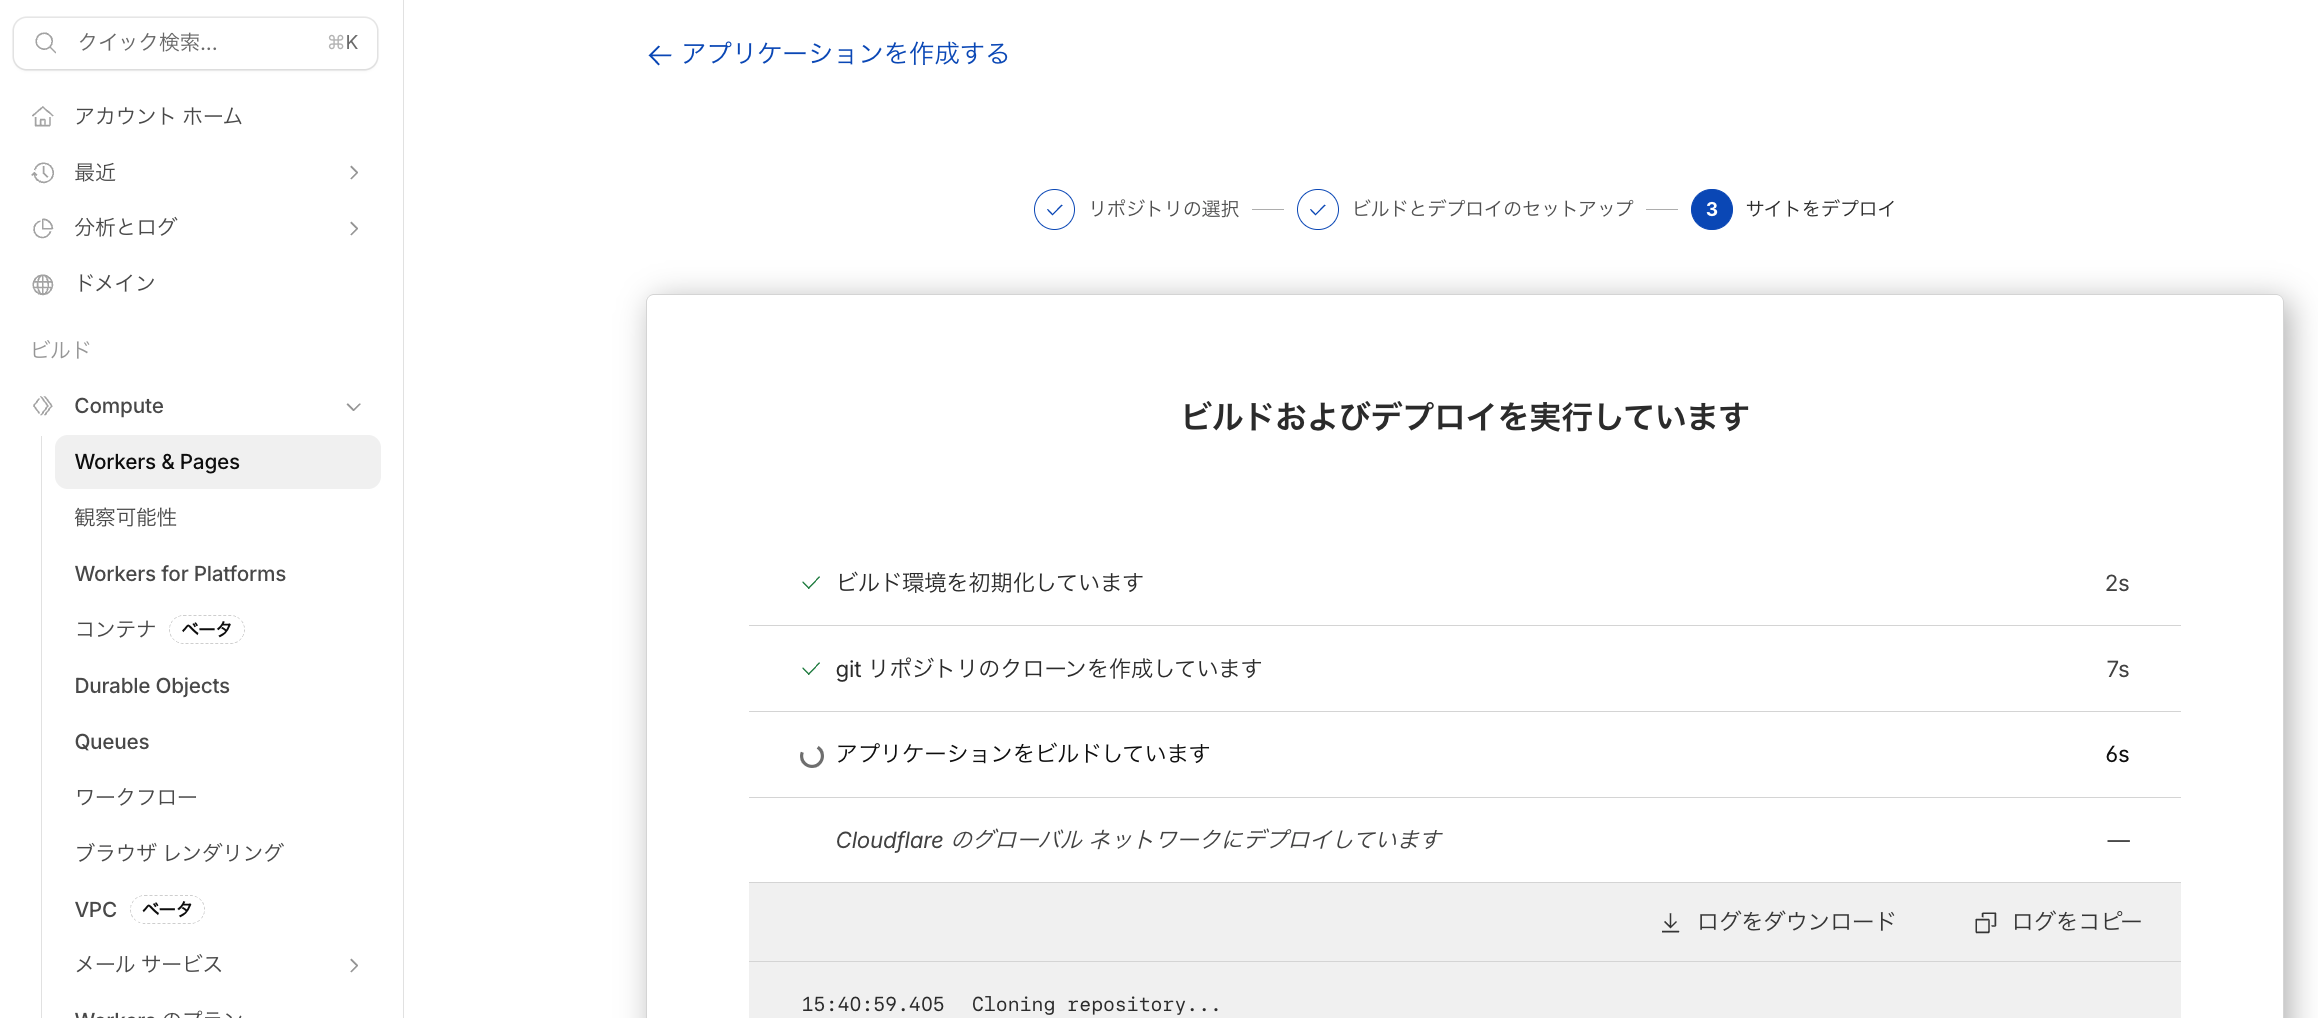This screenshot has height=1018, width=2318.
Task: Click the Analytics and Logs chart icon
Action: tap(42, 228)
